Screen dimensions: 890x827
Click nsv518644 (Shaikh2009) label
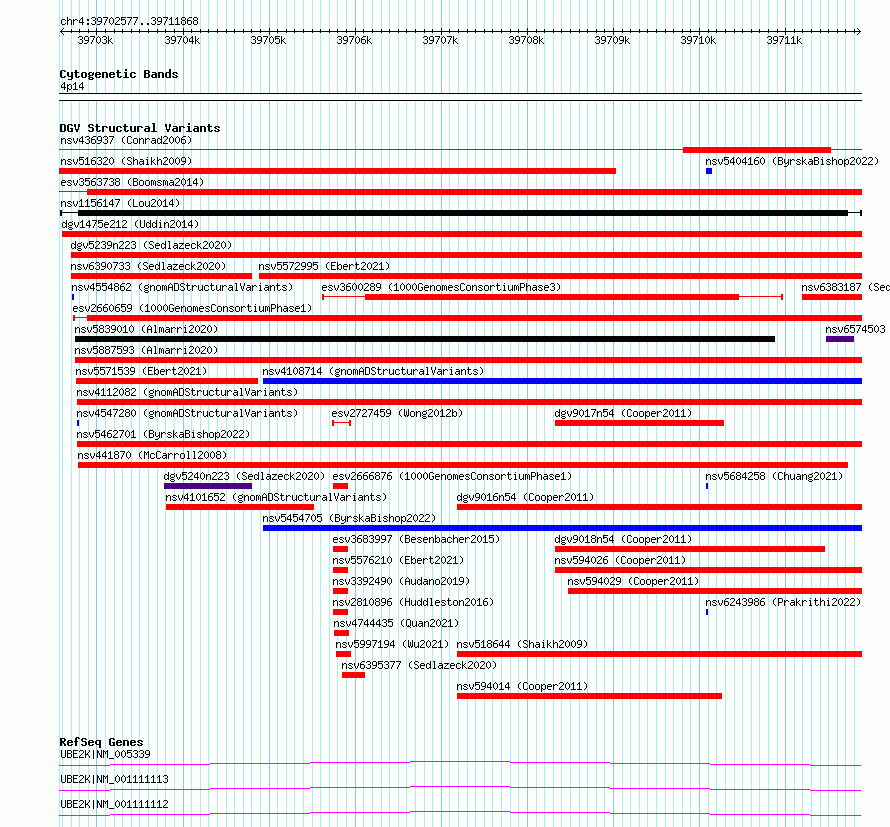pos(522,644)
